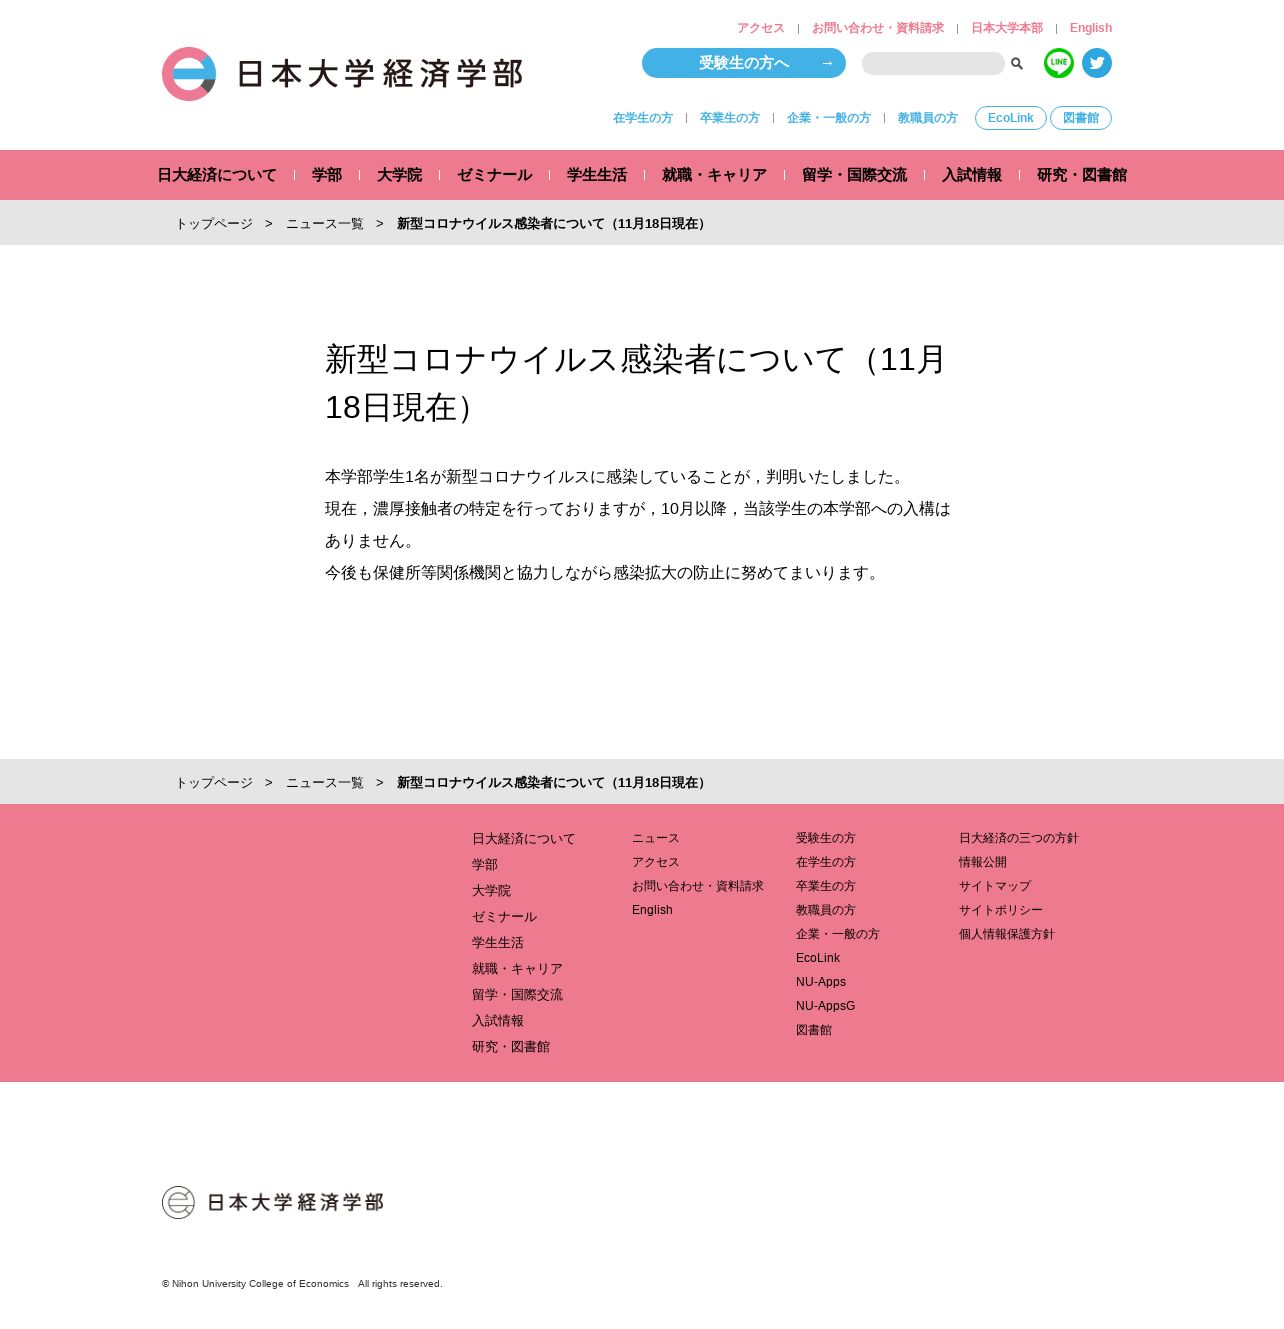The height and width of the screenshot is (1329, 1284).
Task: Click the header 日本大学経済学部 logo
Action: (342, 74)
